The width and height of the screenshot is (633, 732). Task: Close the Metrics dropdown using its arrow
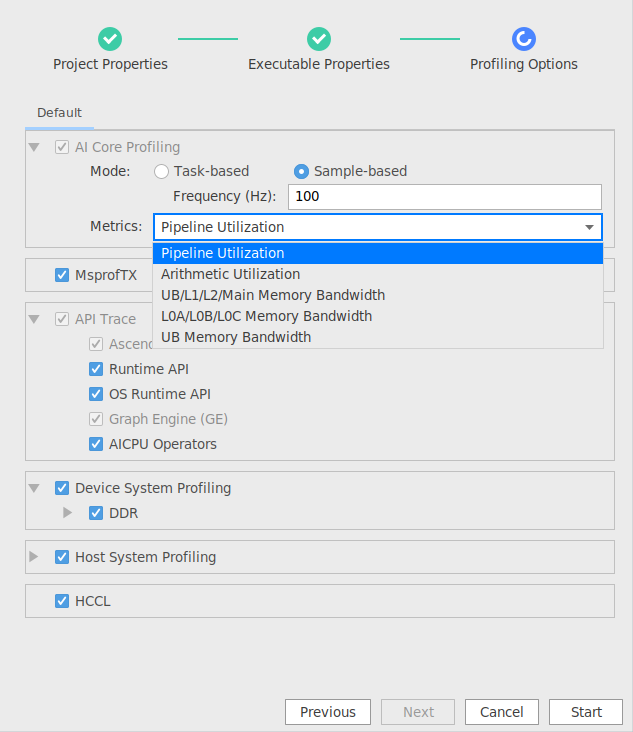pos(589,227)
